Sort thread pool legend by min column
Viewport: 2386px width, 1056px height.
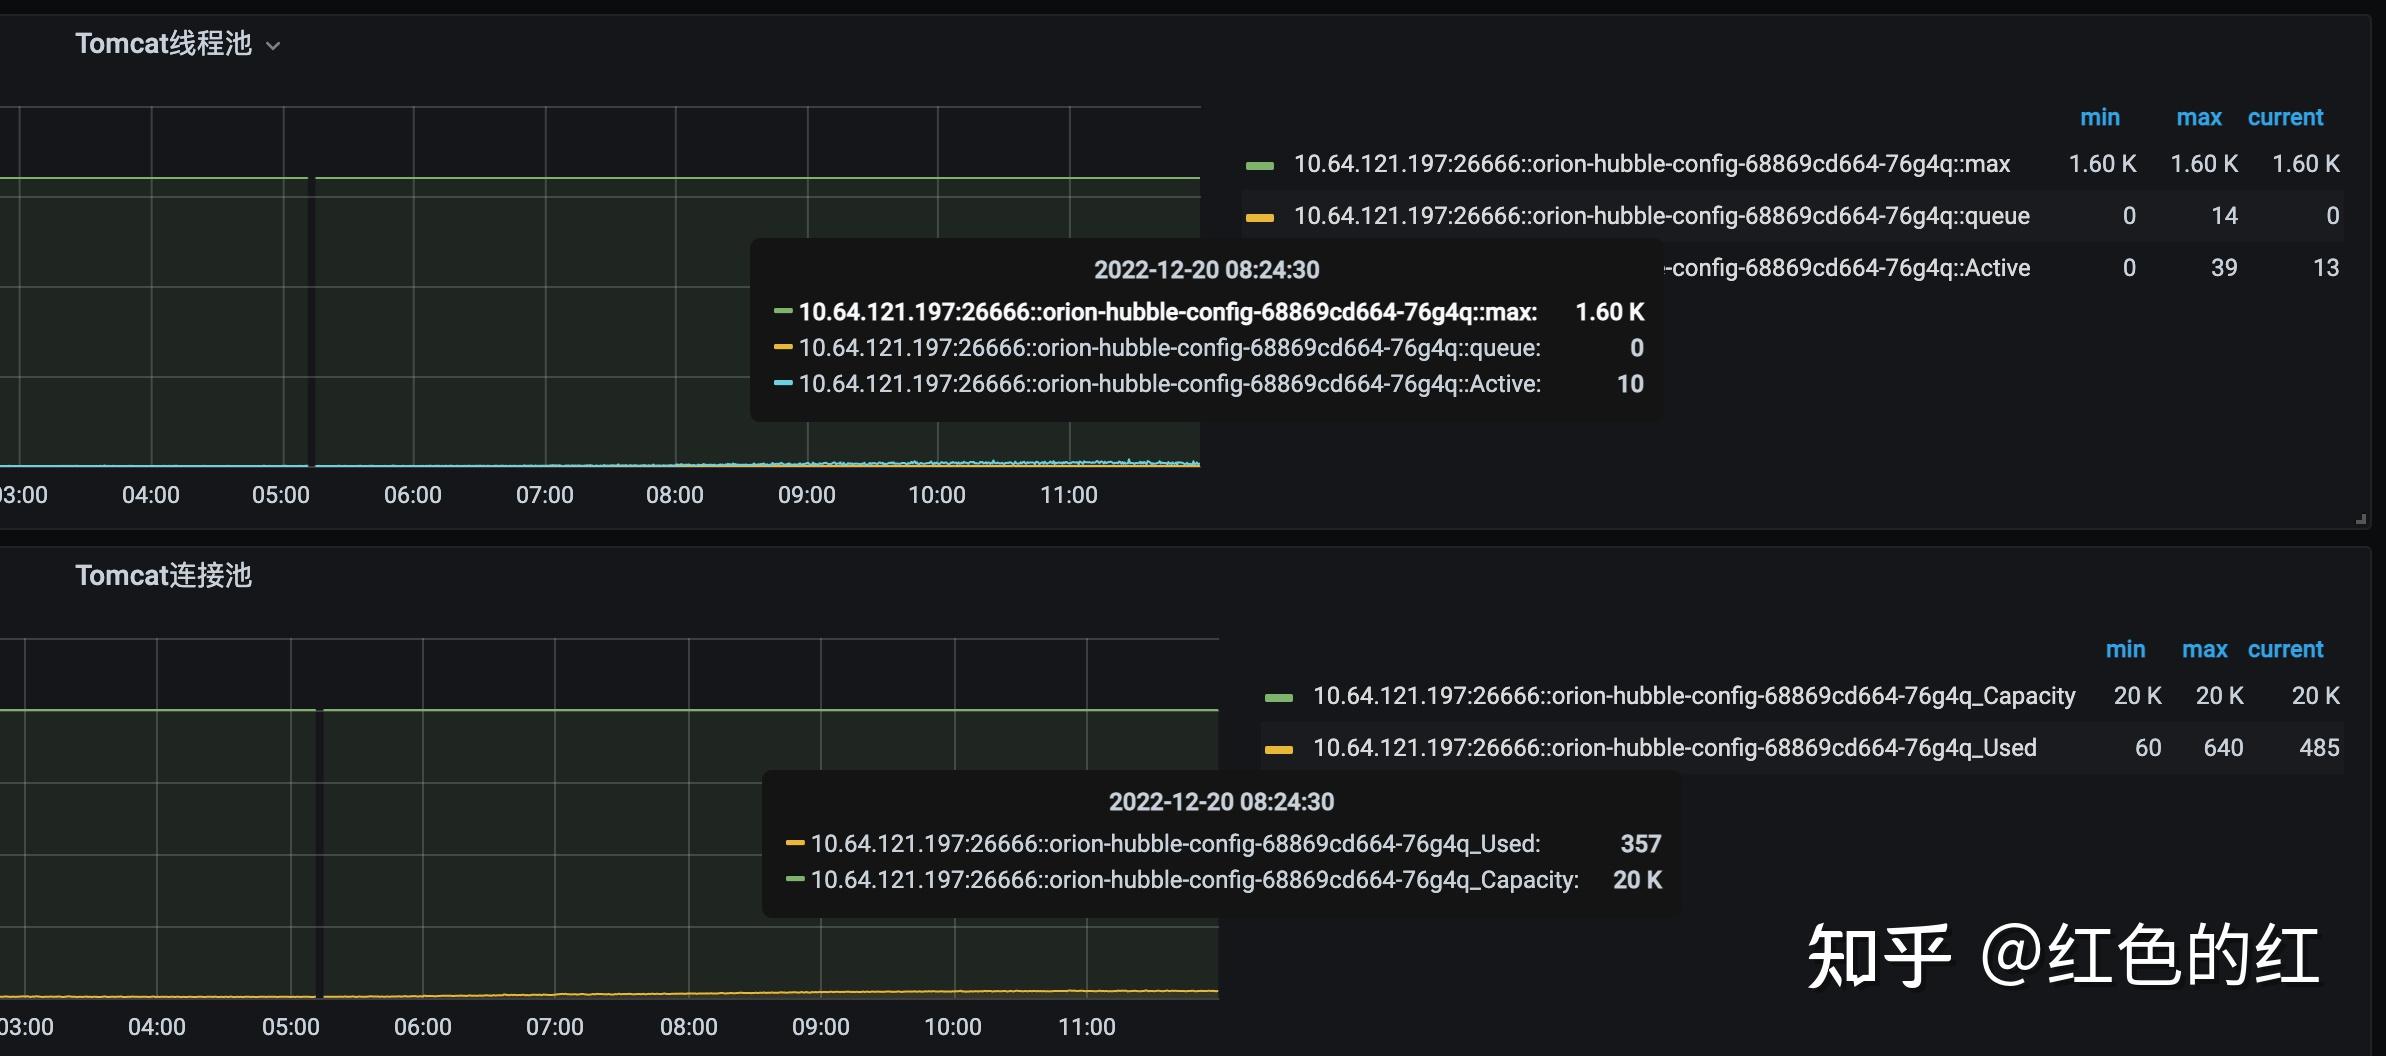[x=2099, y=118]
